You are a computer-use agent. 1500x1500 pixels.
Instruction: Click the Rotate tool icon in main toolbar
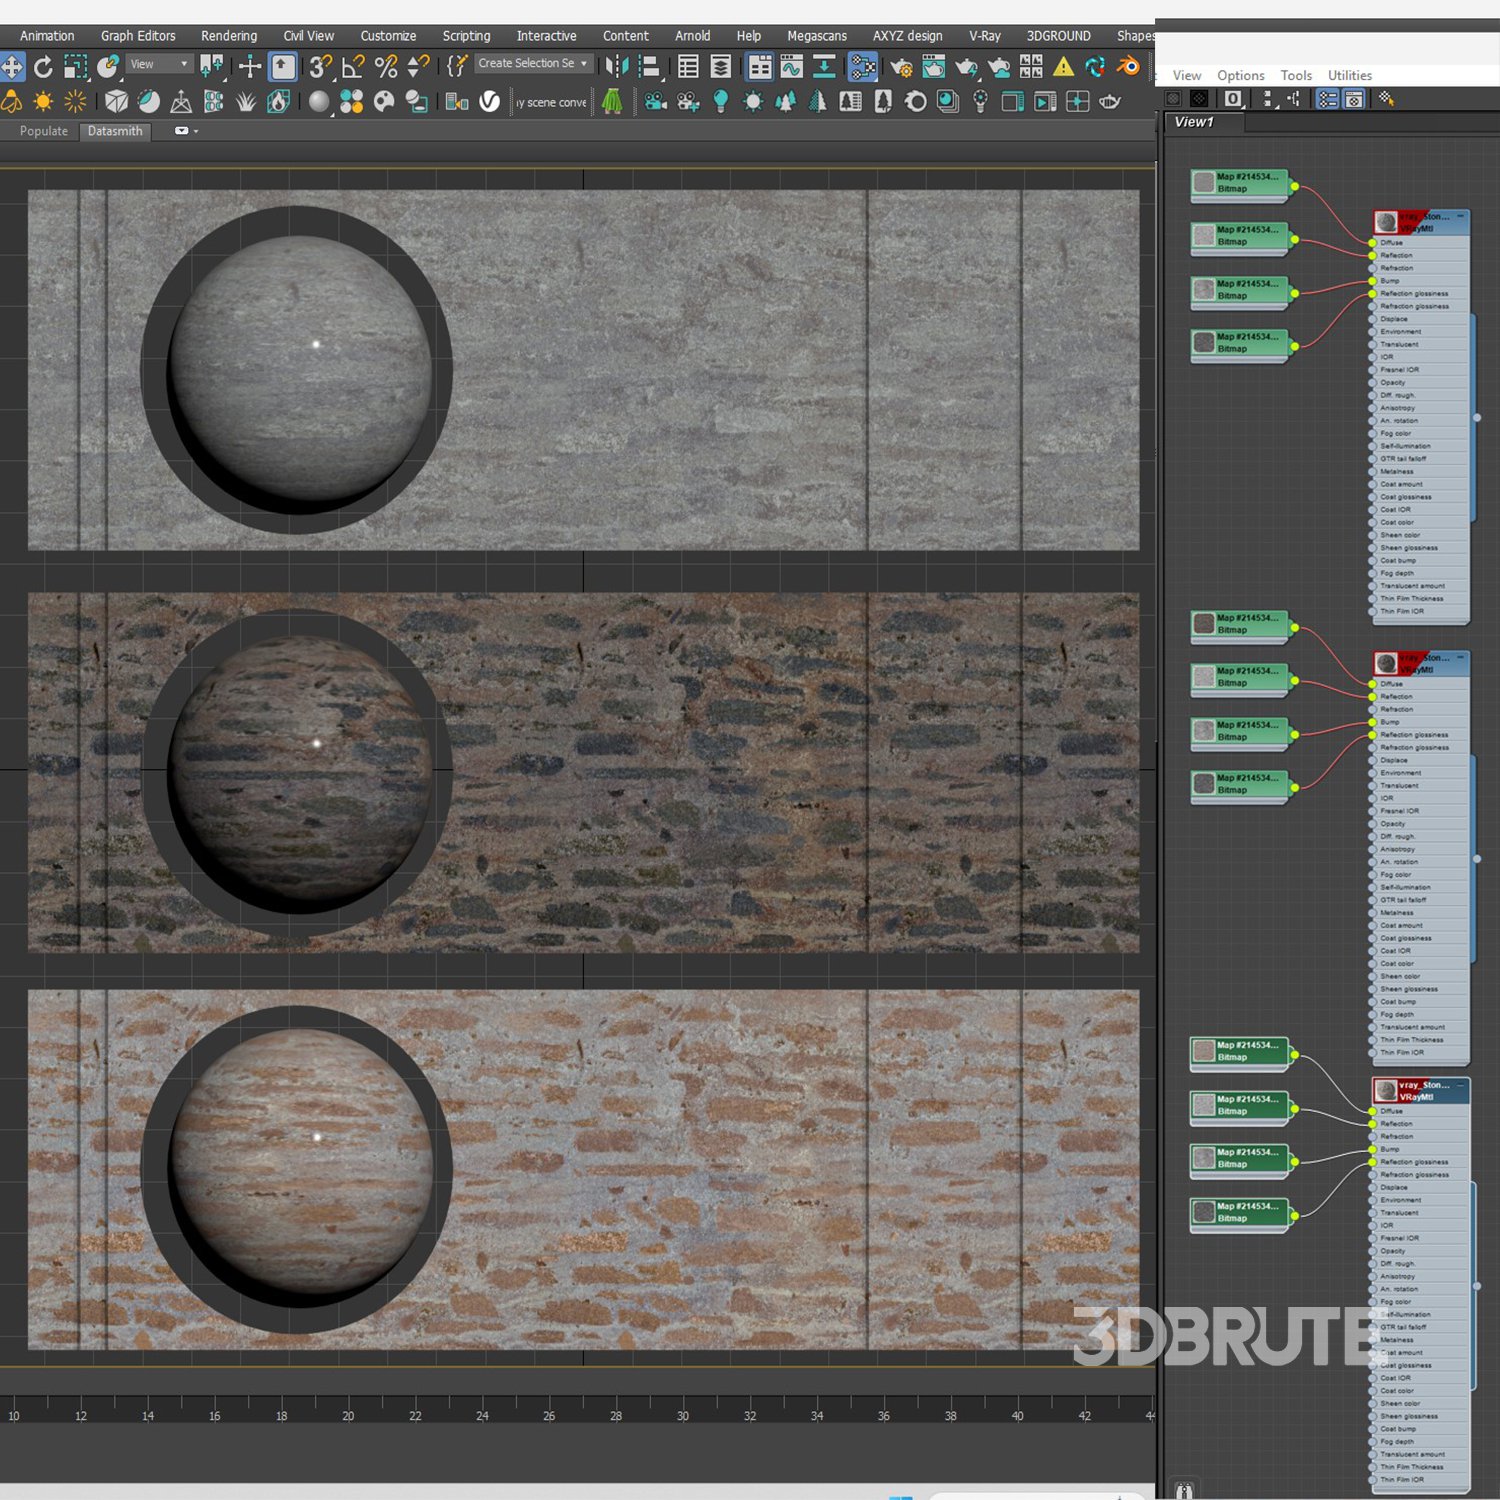coord(43,67)
